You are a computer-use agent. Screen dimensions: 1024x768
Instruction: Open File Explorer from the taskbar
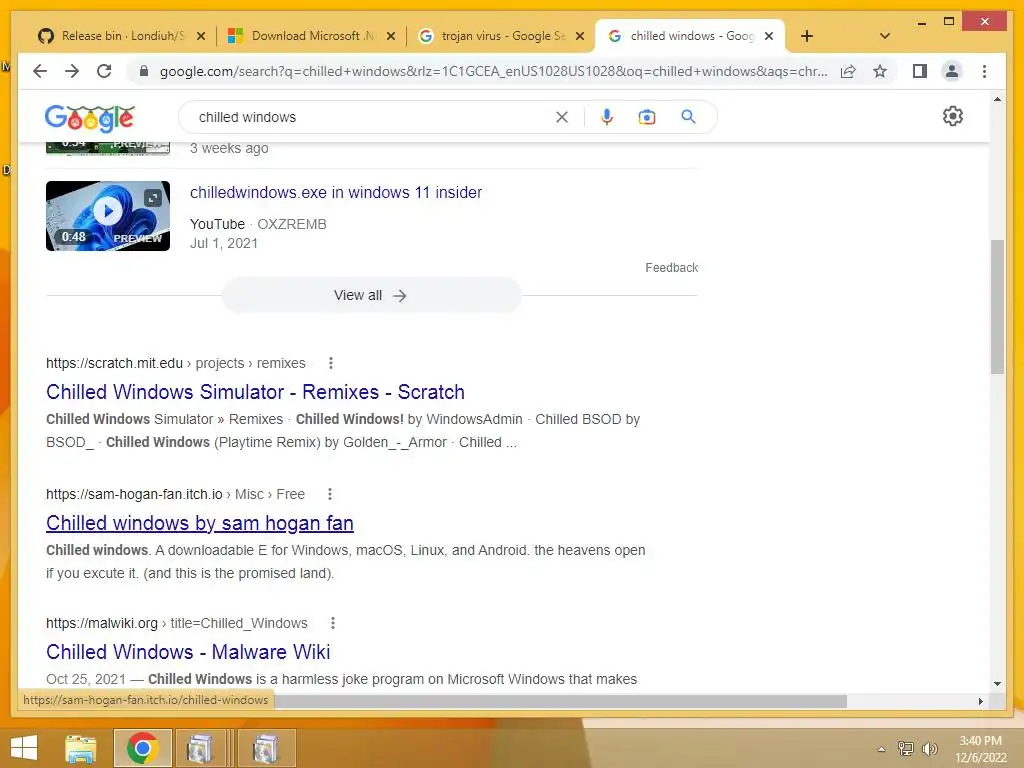pos(80,748)
